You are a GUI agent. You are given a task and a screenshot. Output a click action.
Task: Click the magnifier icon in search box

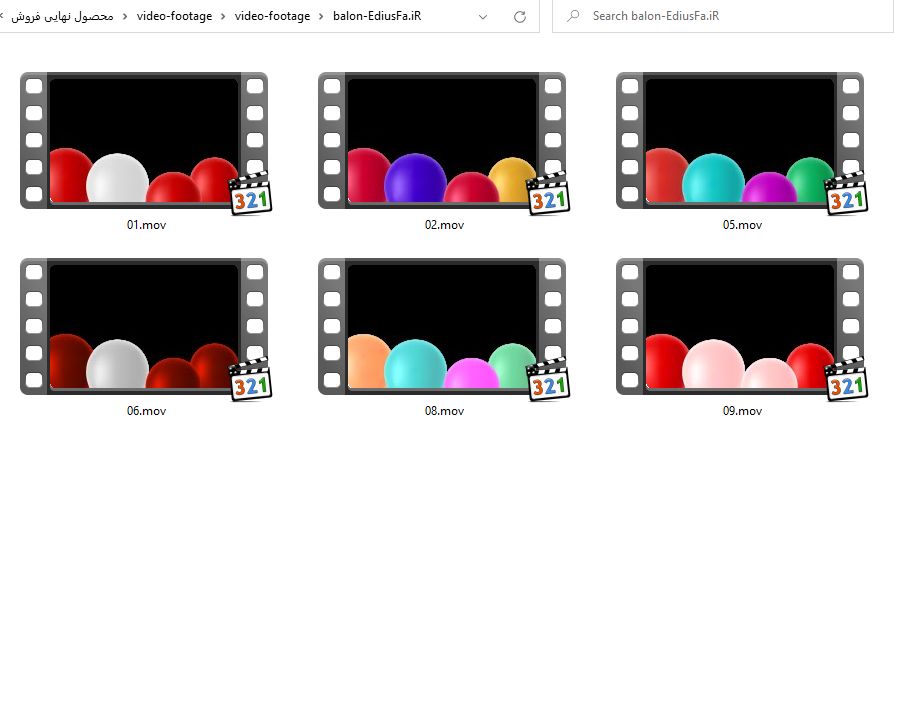[x=573, y=17]
